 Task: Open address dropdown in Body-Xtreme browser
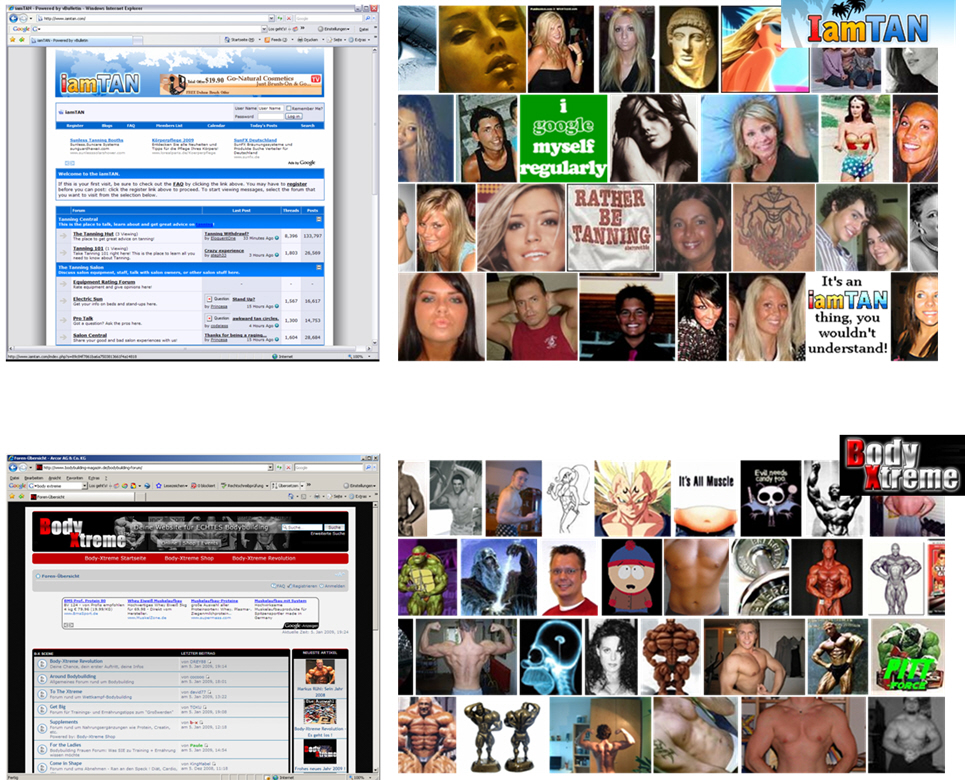270,467
